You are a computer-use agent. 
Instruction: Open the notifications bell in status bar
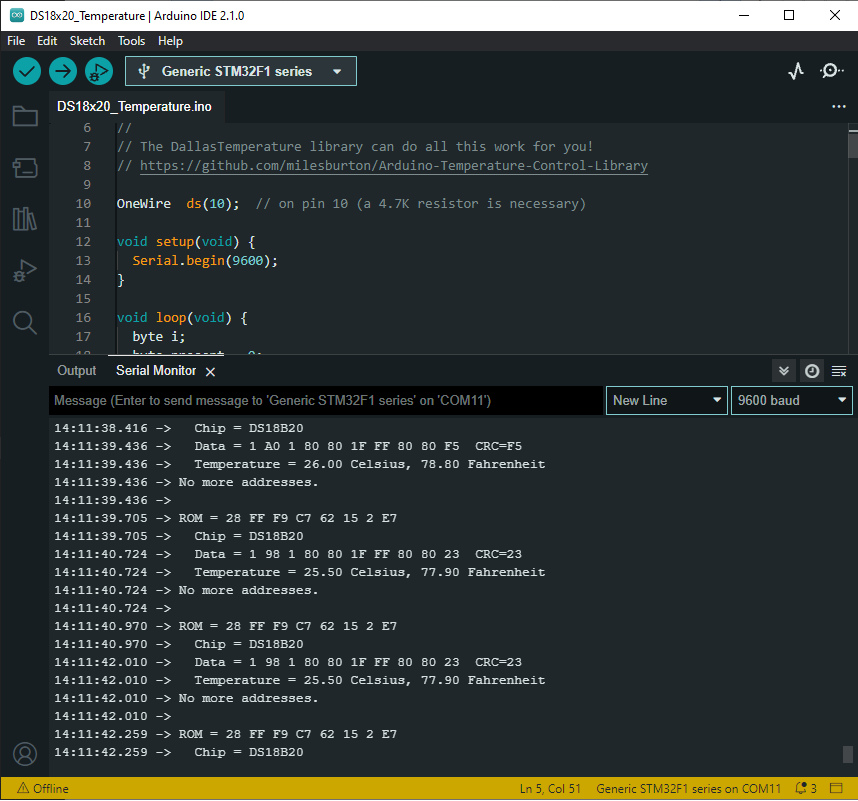point(805,788)
